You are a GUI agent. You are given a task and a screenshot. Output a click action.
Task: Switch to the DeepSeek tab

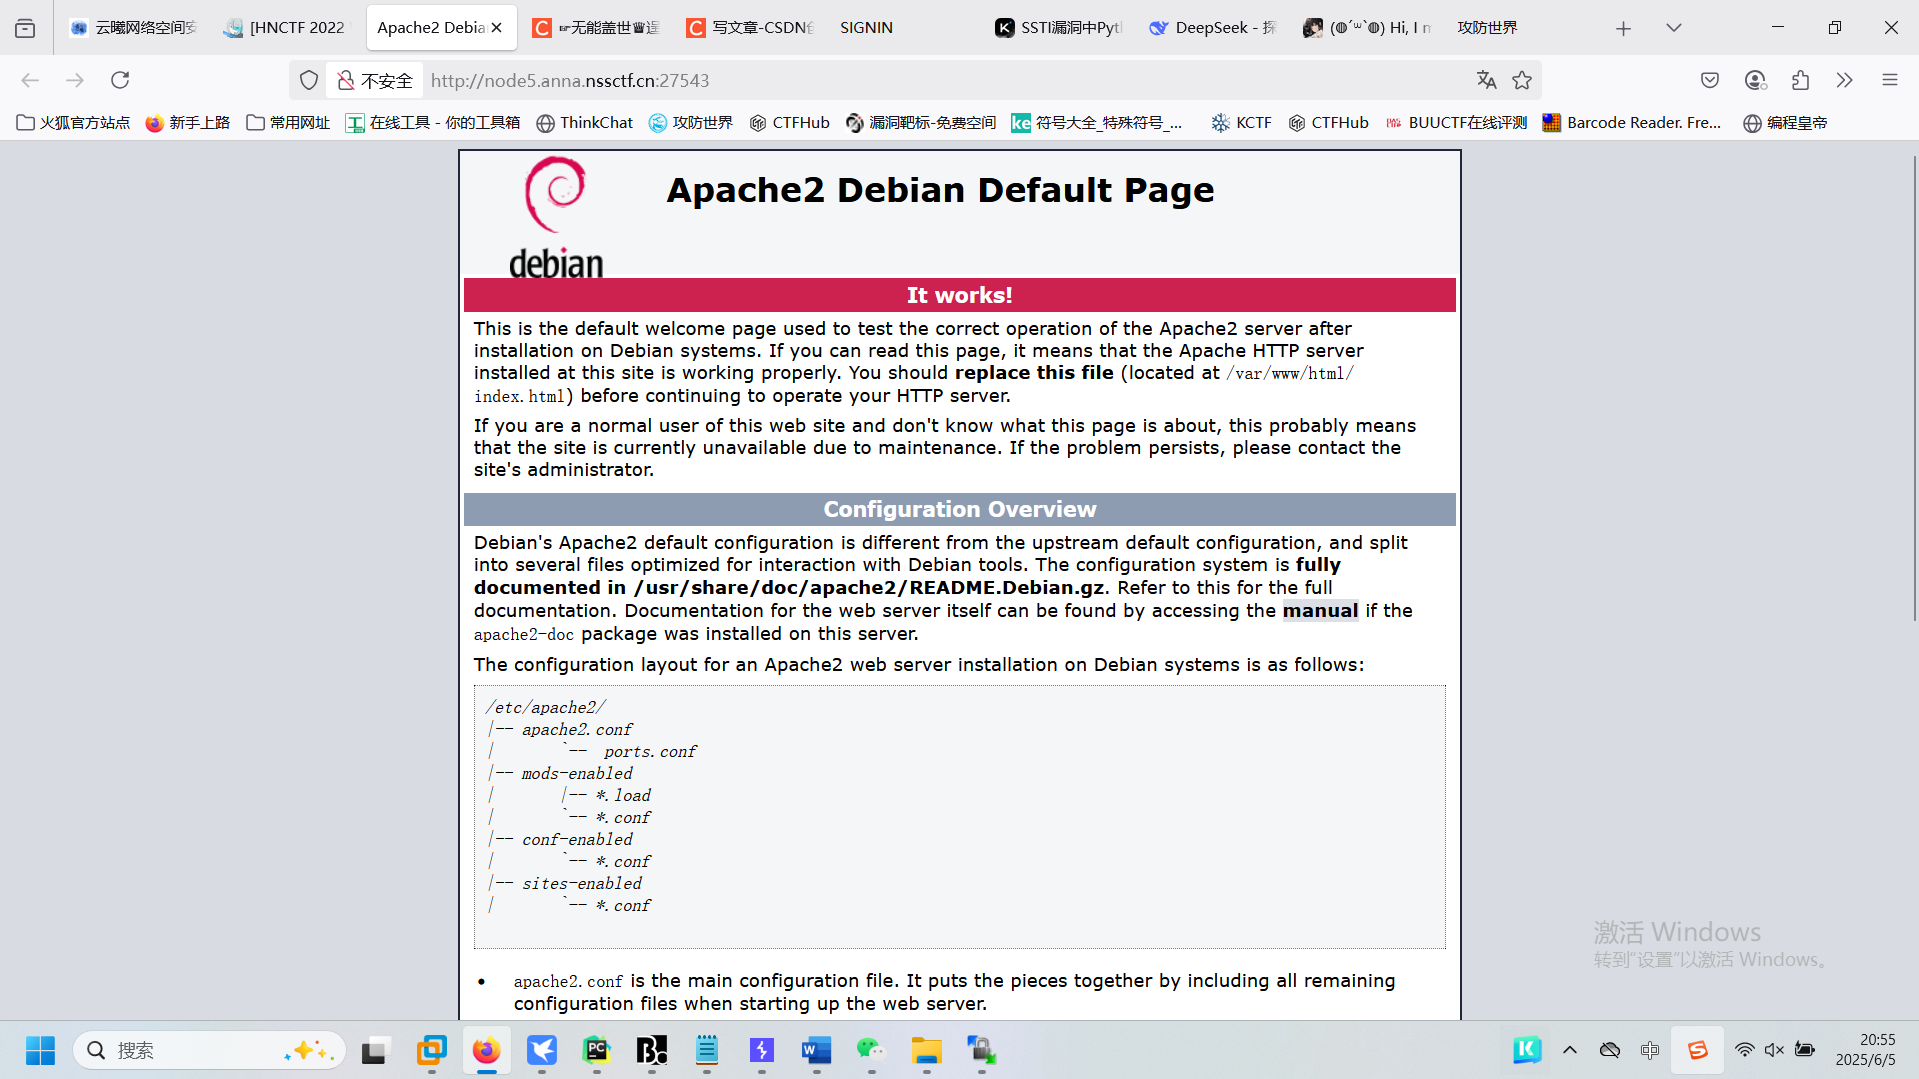1213,28
